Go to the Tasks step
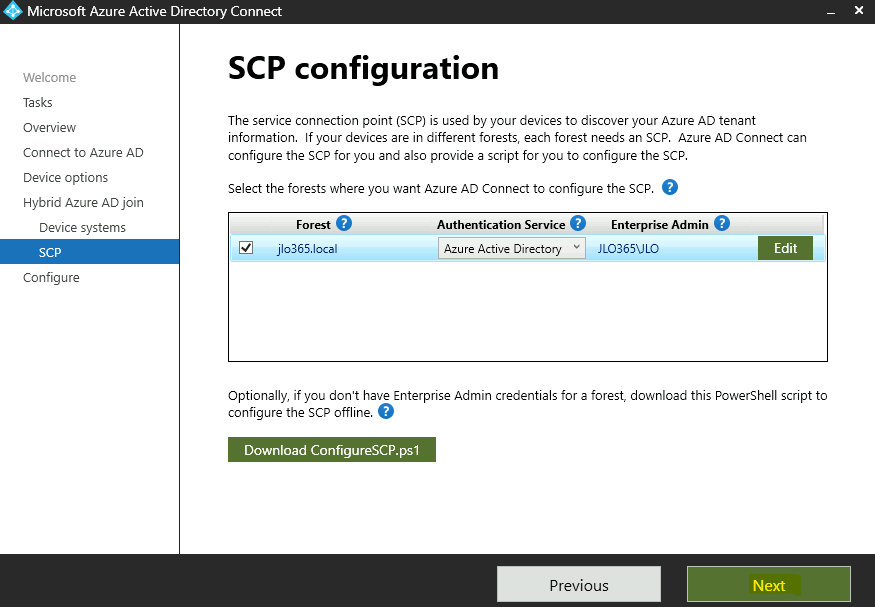 click(x=38, y=103)
